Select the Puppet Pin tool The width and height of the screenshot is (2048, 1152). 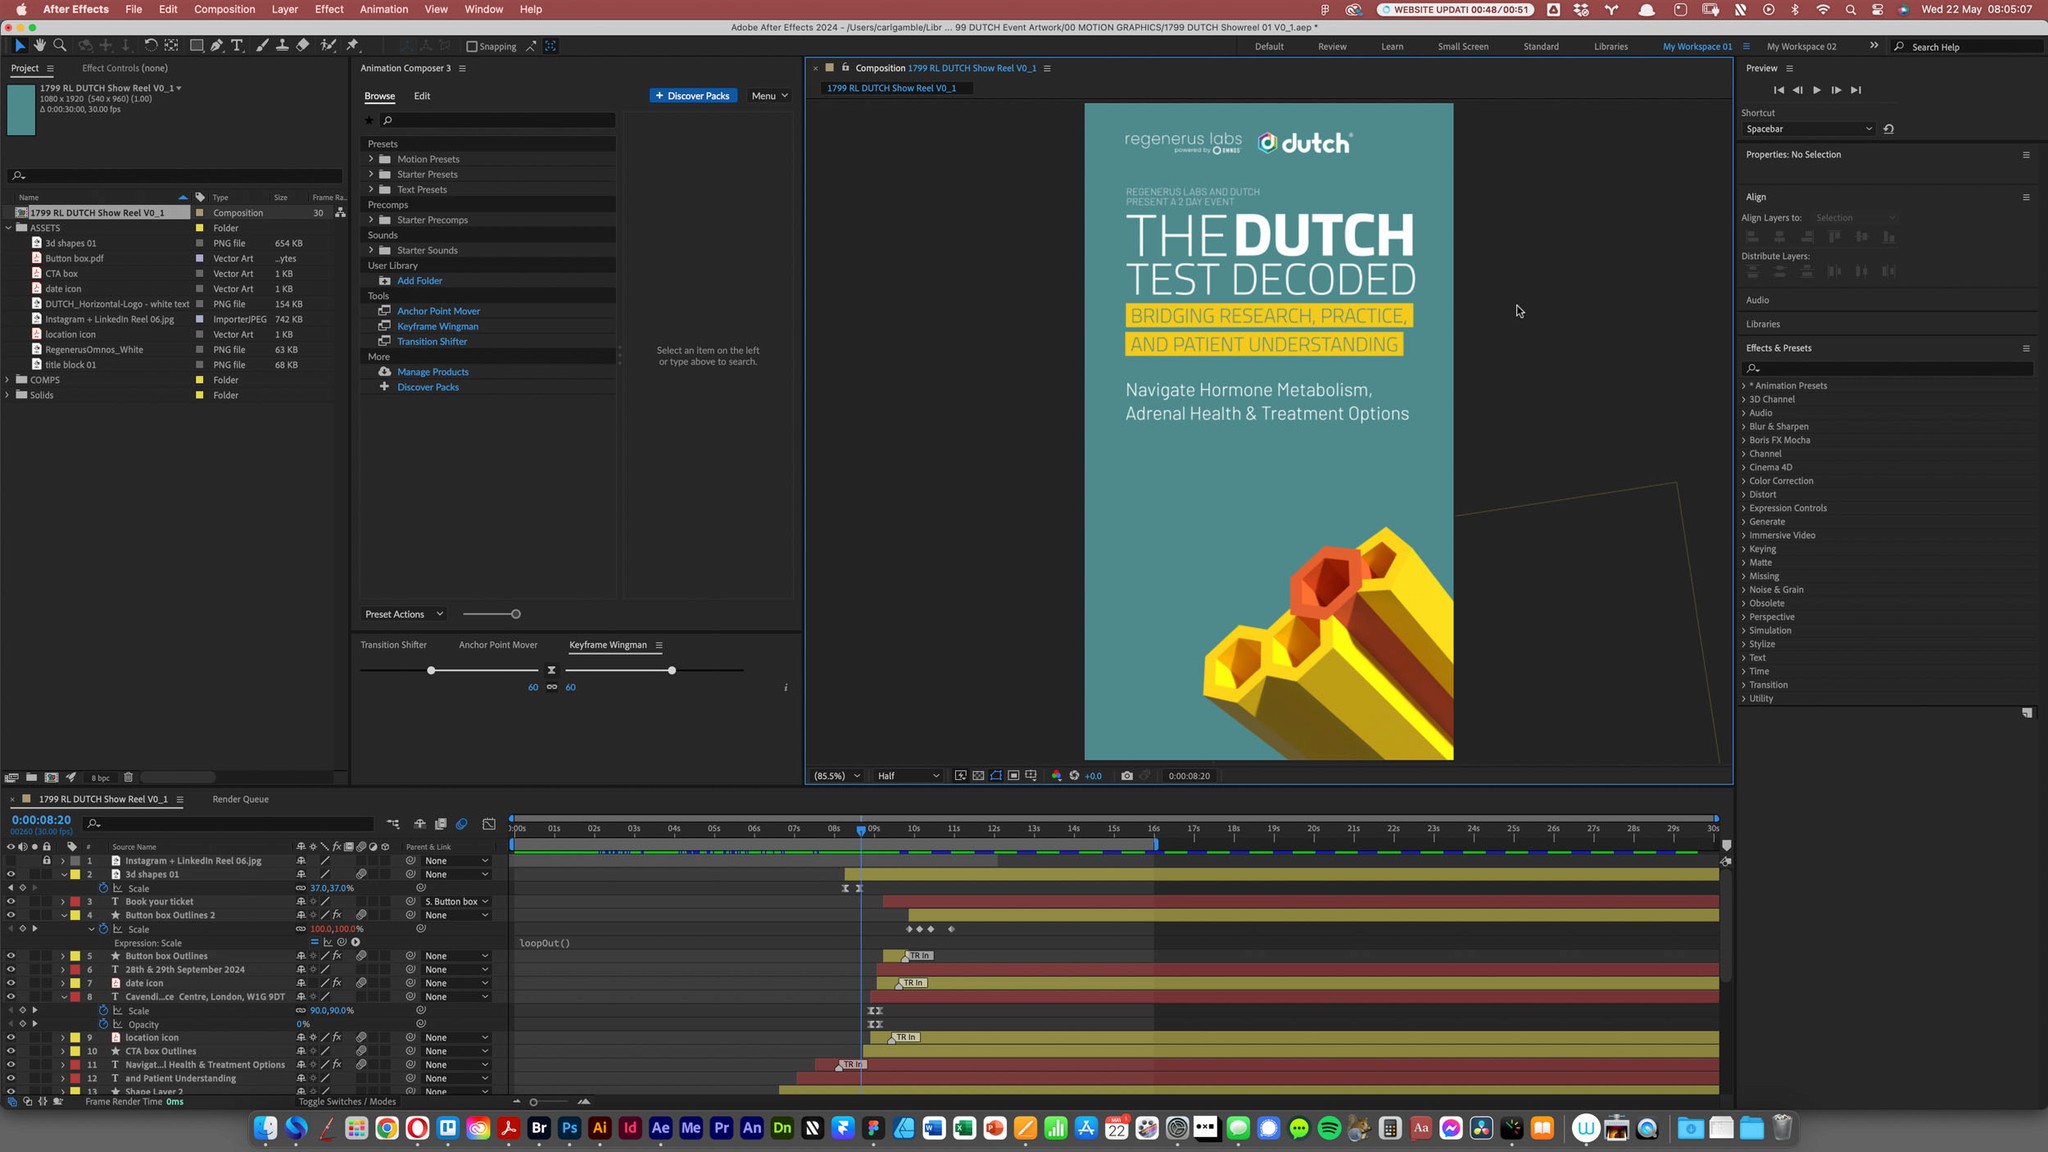tap(352, 46)
